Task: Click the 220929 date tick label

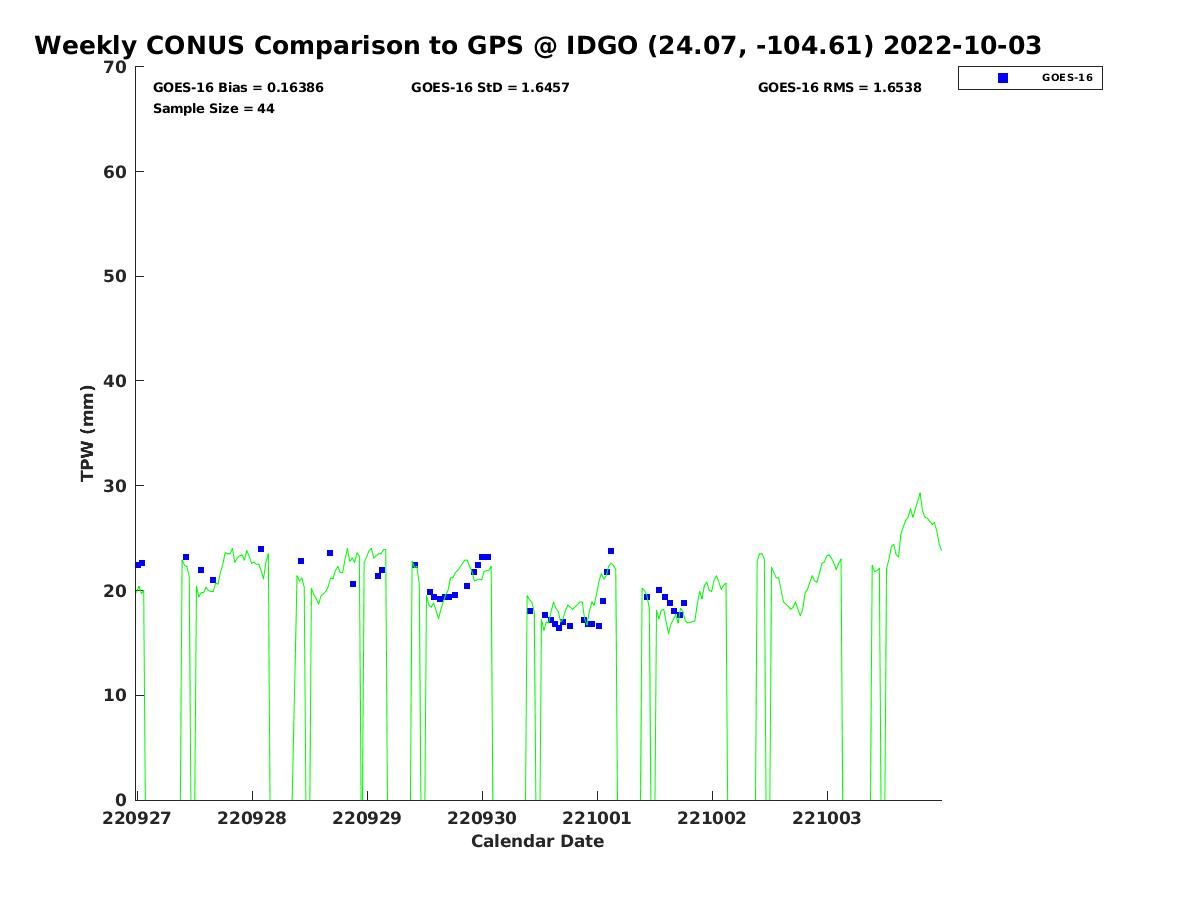Action: click(x=367, y=817)
